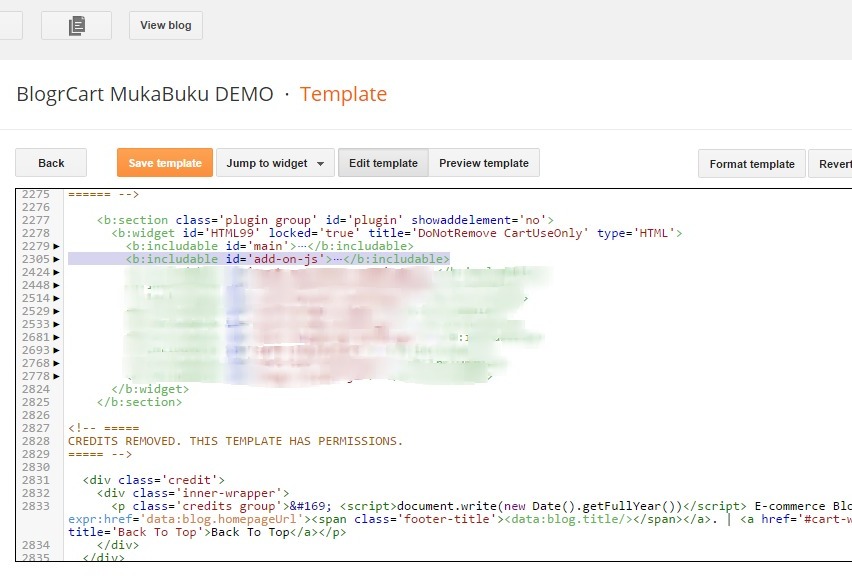Click the <!-- ===== comment start at line 2827
The image size is (852, 583).
pyautogui.click(x=103, y=428)
